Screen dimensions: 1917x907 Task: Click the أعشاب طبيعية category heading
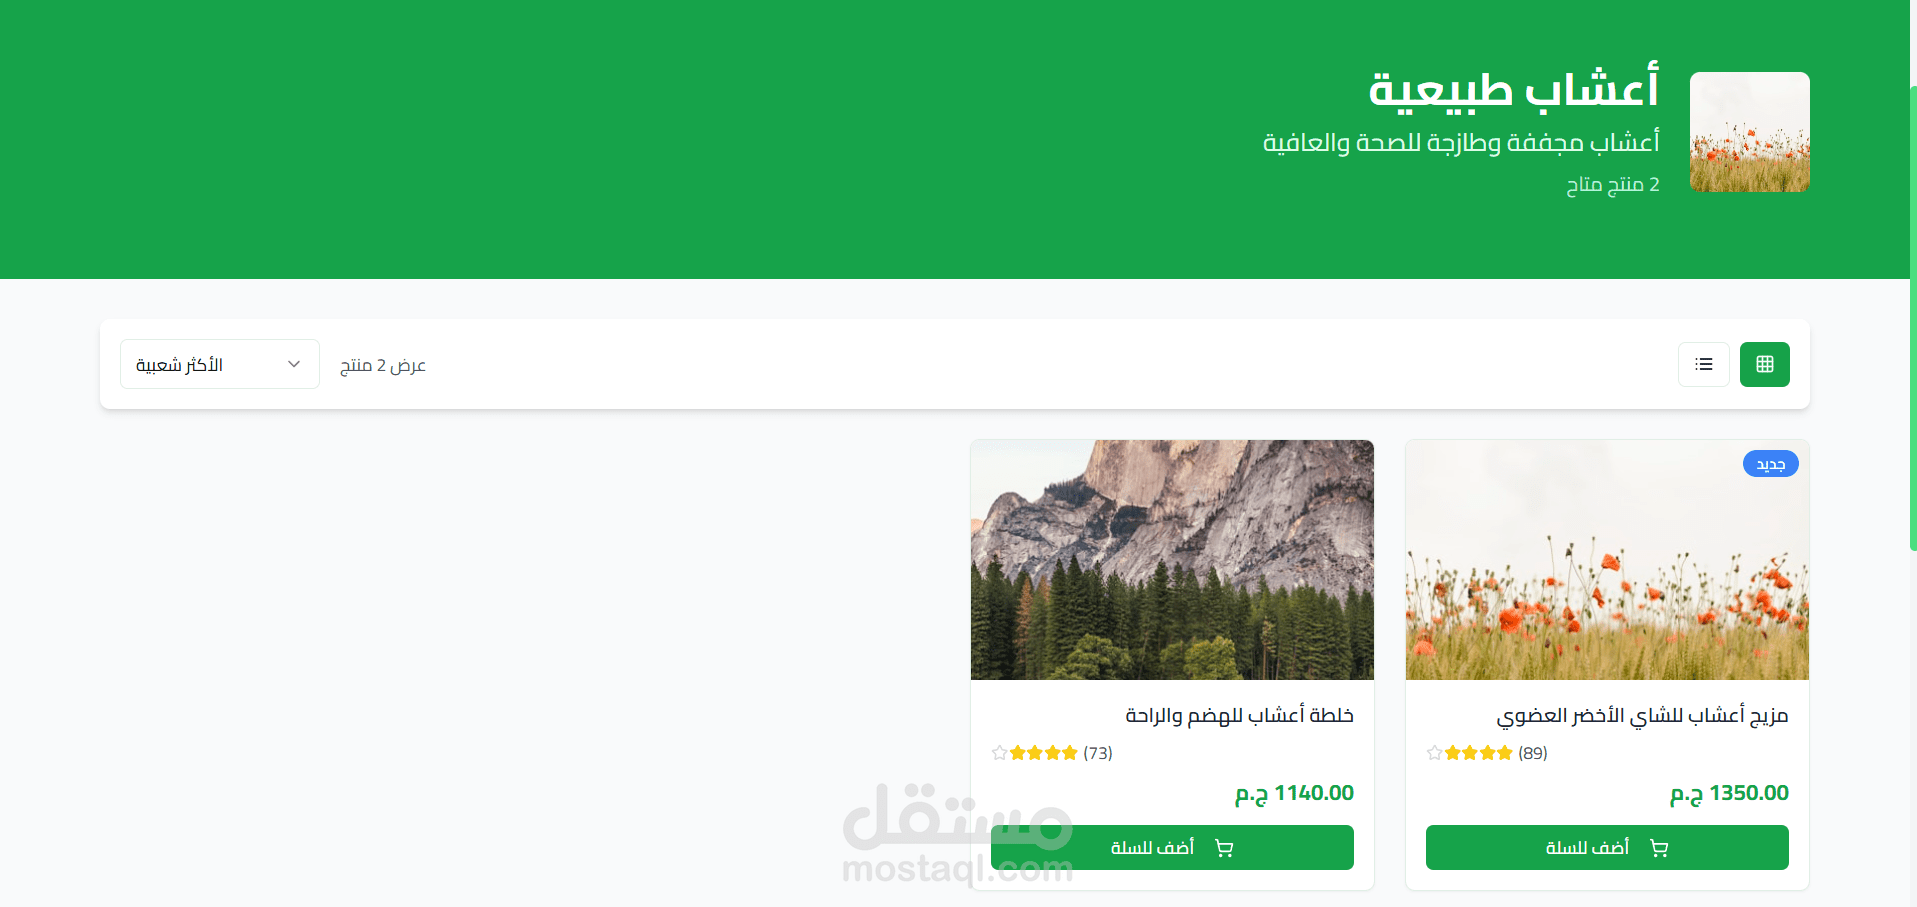click(1514, 88)
